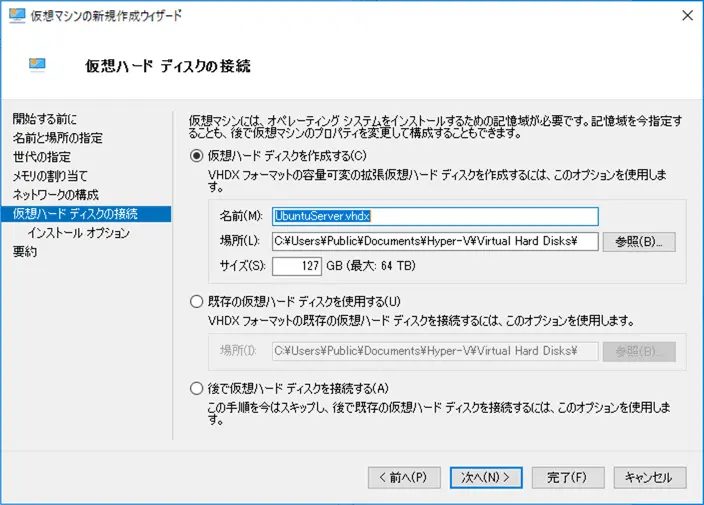Click the 場所(L): label
Image resolution: width=704 pixels, height=505 pixels.
coord(240,241)
